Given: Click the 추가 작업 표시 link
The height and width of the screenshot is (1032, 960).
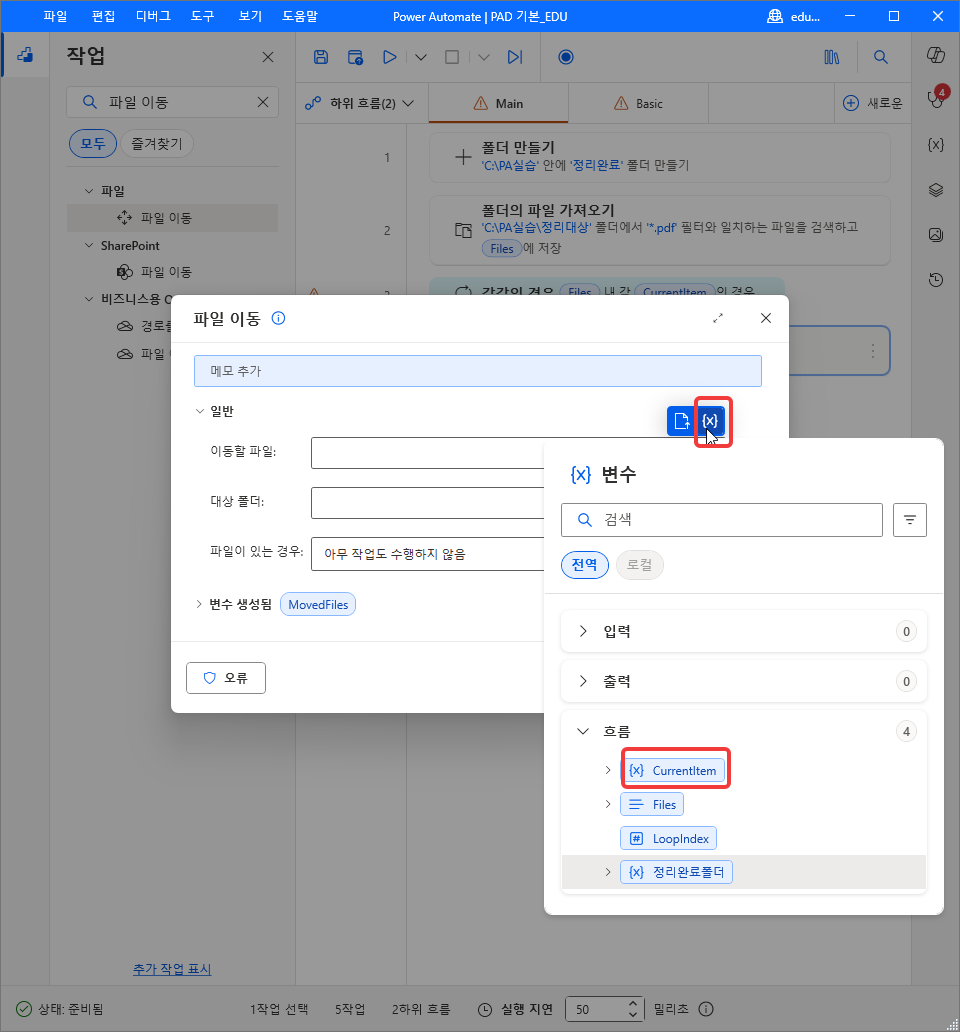Looking at the screenshot, I should pyautogui.click(x=172, y=969).
